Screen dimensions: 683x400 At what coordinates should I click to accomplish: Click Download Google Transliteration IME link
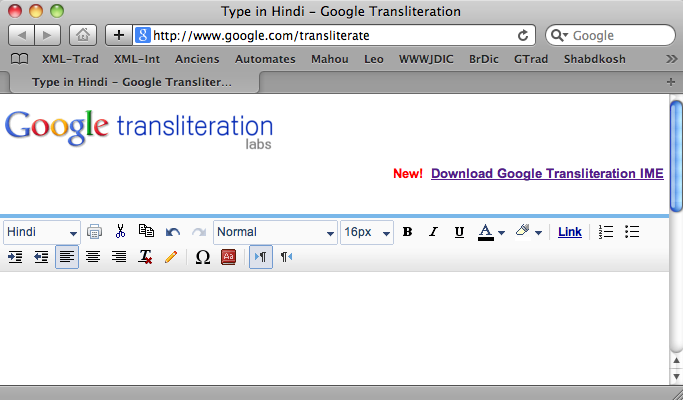pyautogui.click(x=547, y=173)
